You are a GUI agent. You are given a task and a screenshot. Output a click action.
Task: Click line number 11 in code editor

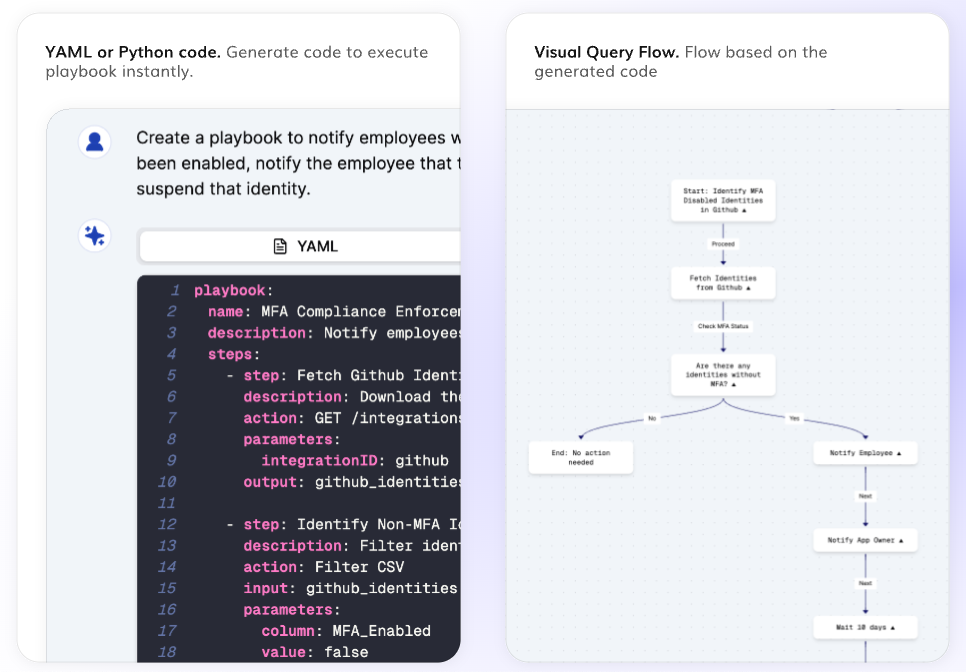point(167,503)
